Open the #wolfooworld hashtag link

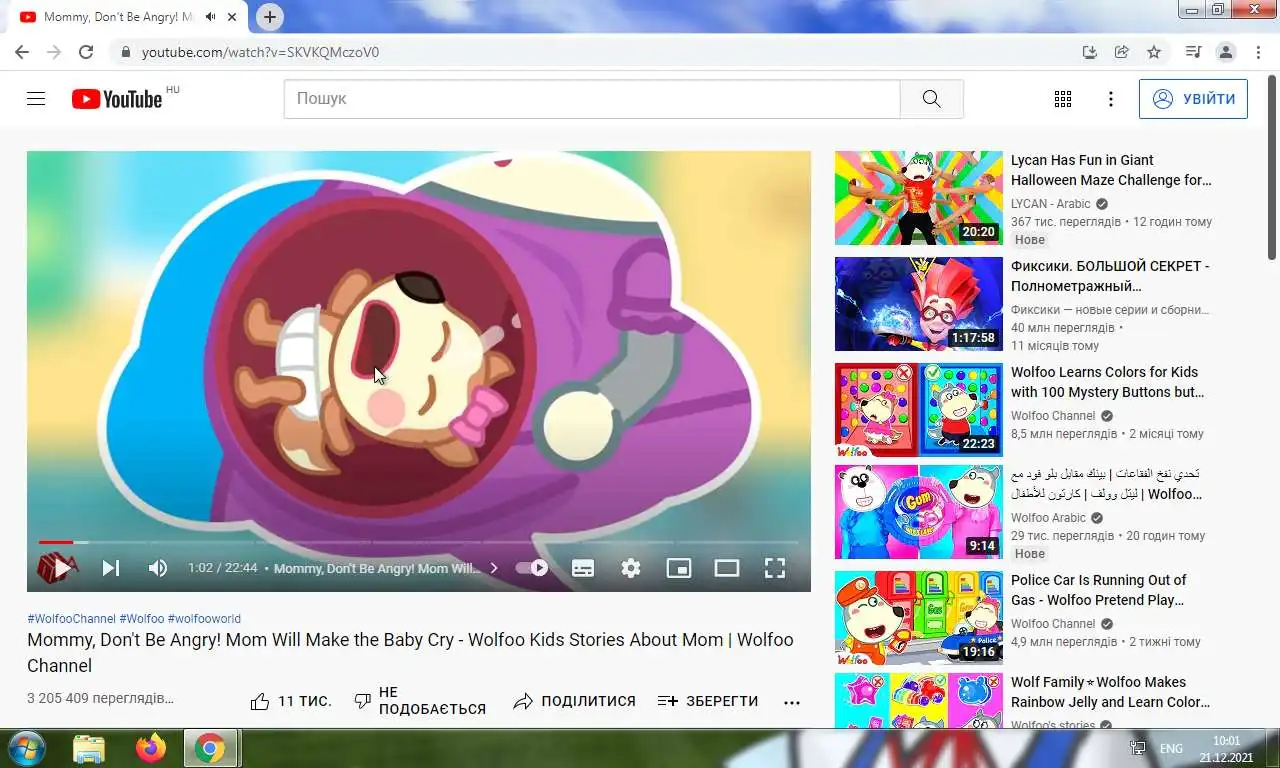(204, 619)
